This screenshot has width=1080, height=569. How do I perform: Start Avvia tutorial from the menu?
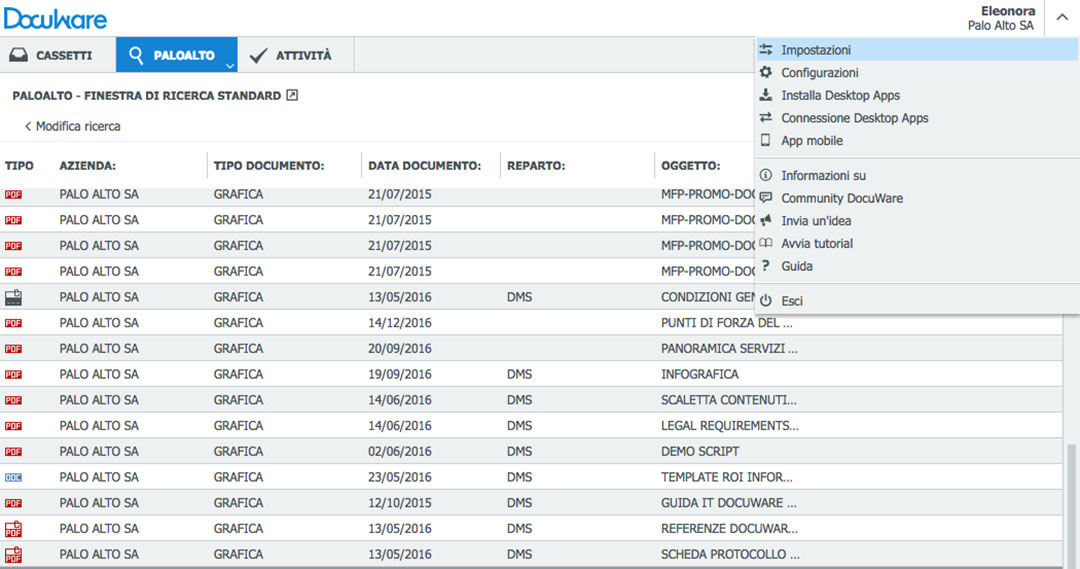point(917,243)
